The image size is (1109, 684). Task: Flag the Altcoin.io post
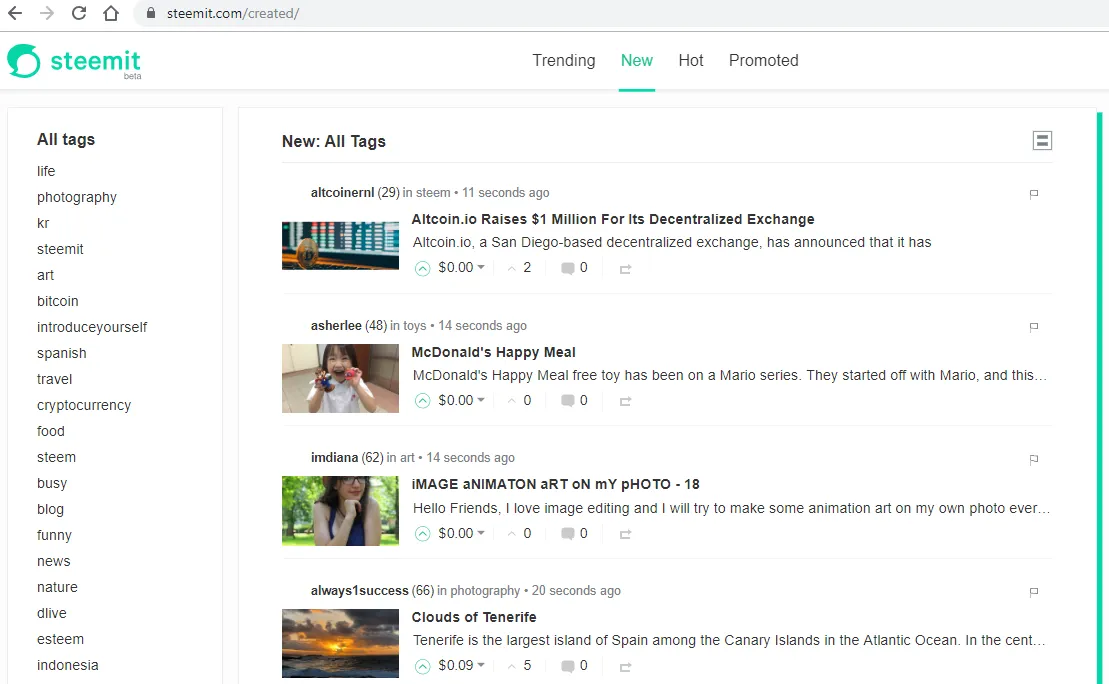(x=1033, y=194)
